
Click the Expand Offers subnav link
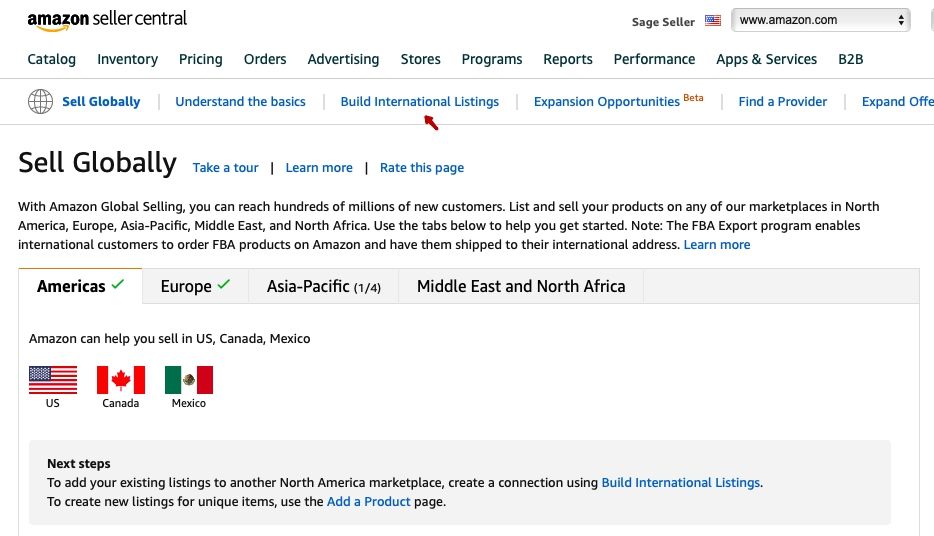click(x=898, y=101)
